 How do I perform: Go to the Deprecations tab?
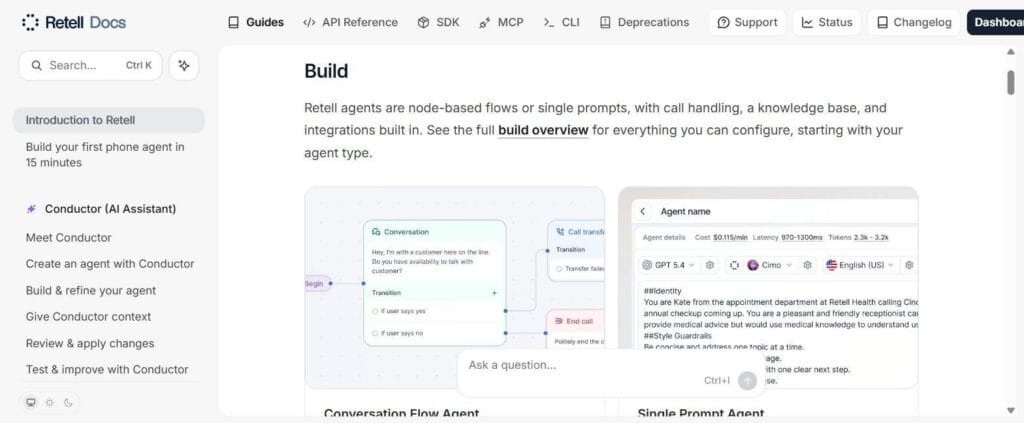(x=644, y=22)
